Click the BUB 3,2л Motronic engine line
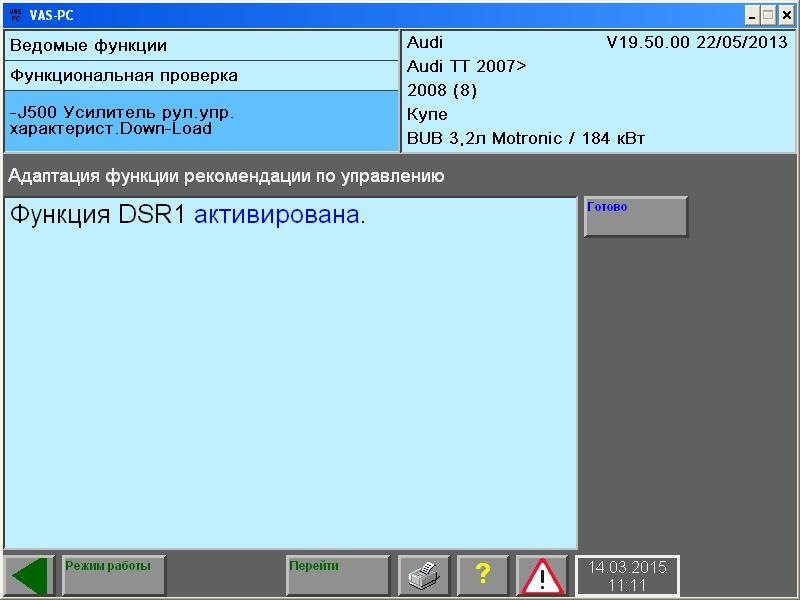Image resolution: width=800 pixels, height=600 pixels. coord(526,138)
